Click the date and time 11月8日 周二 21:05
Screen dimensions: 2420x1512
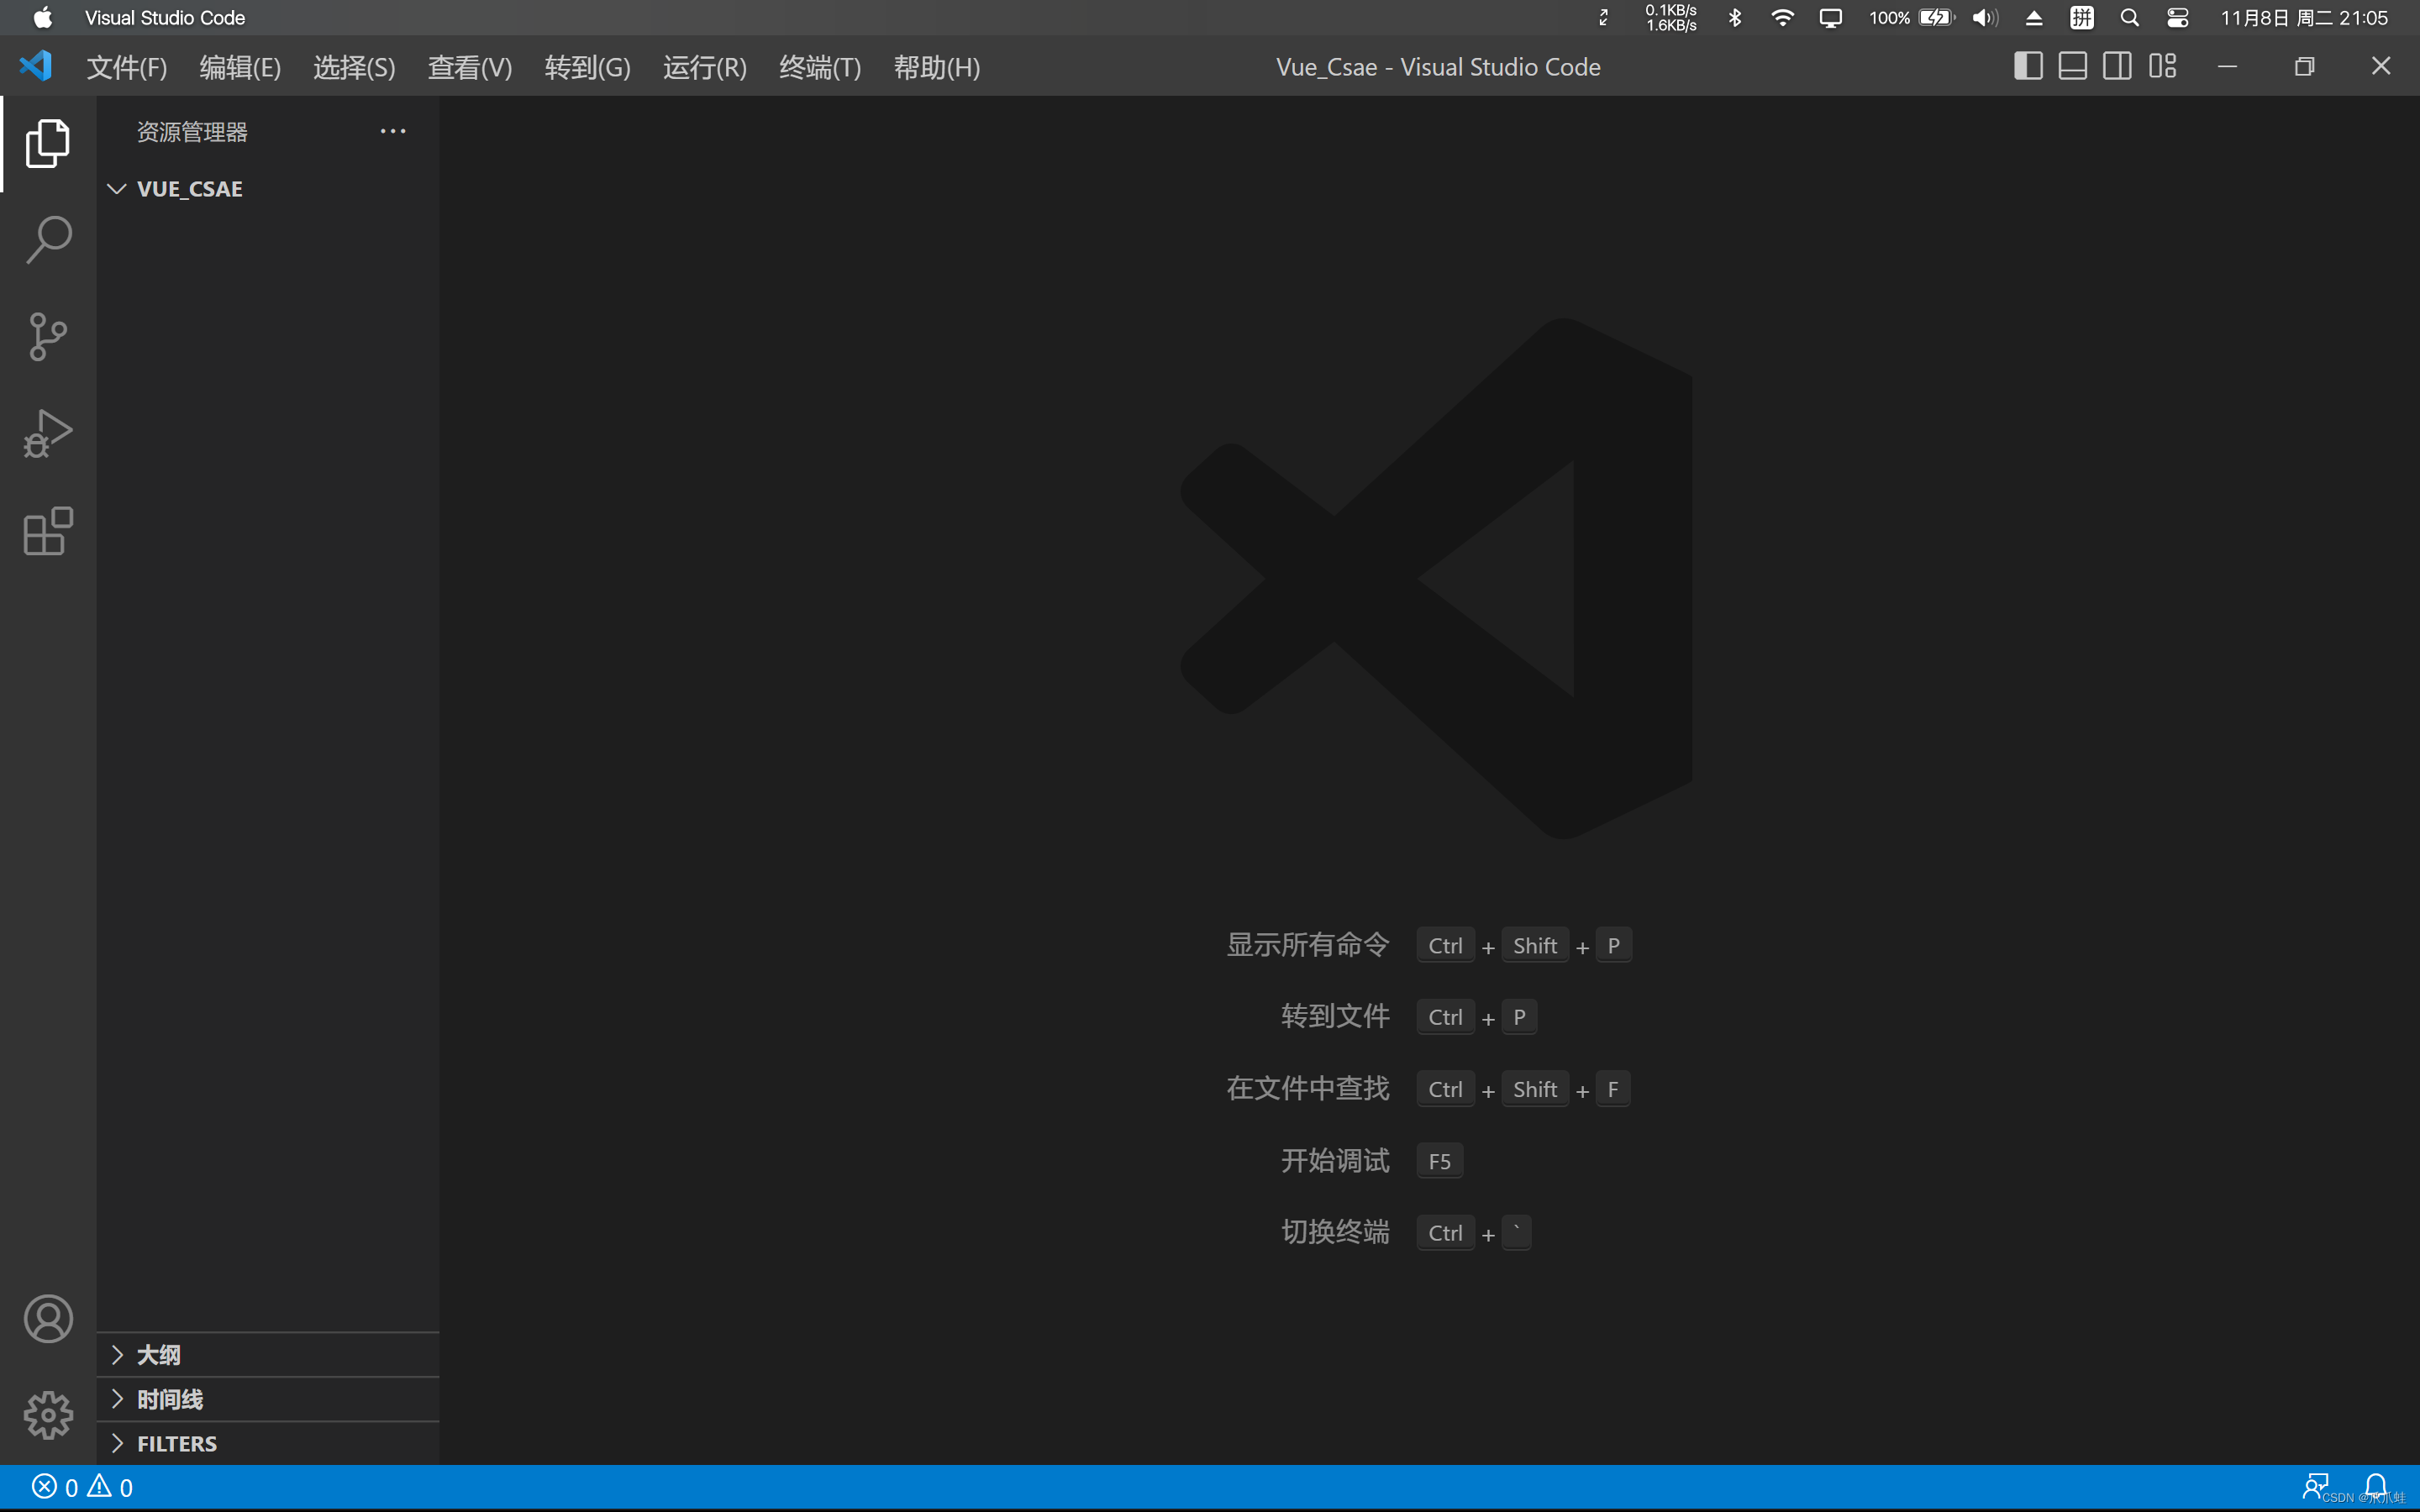(x=2304, y=17)
